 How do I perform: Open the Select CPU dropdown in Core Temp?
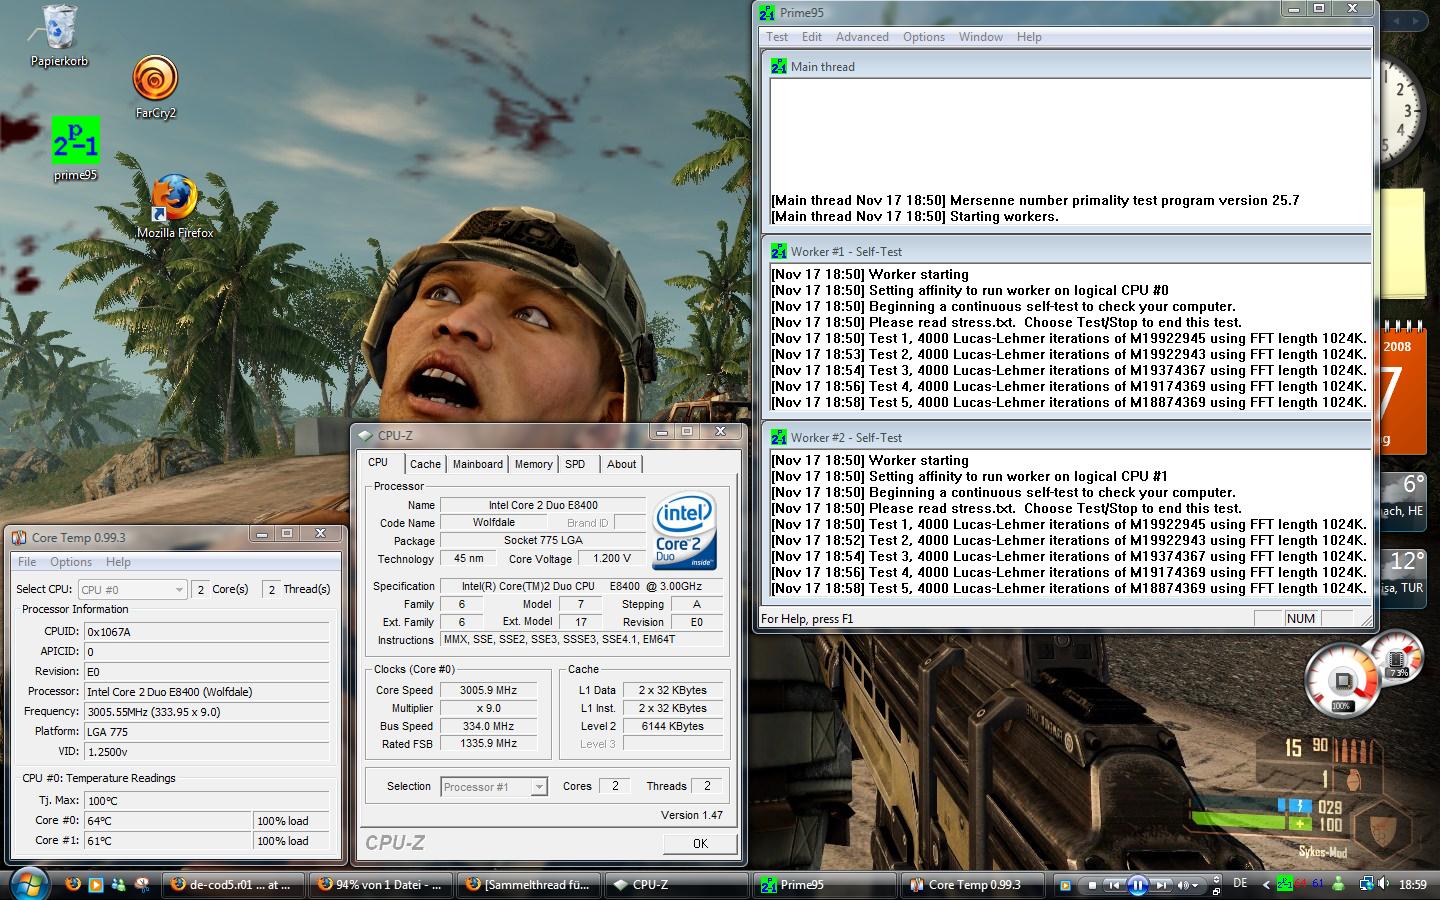(x=132, y=590)
